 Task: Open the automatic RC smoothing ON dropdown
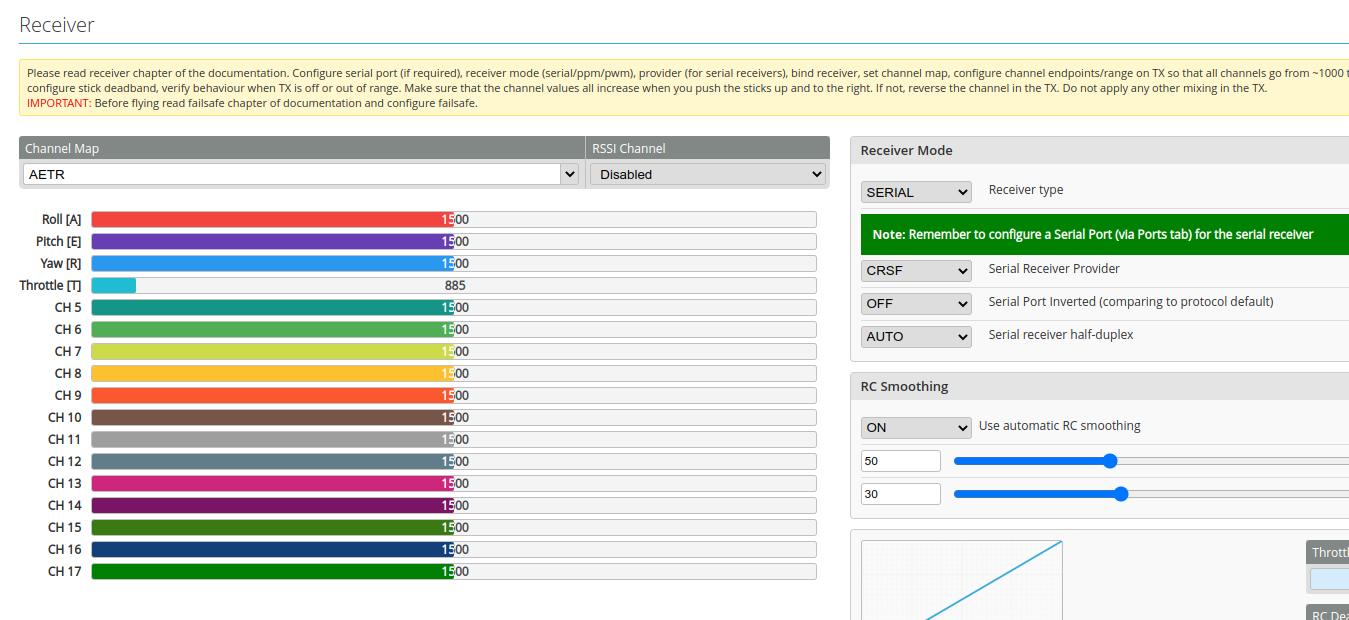[915, 426]
